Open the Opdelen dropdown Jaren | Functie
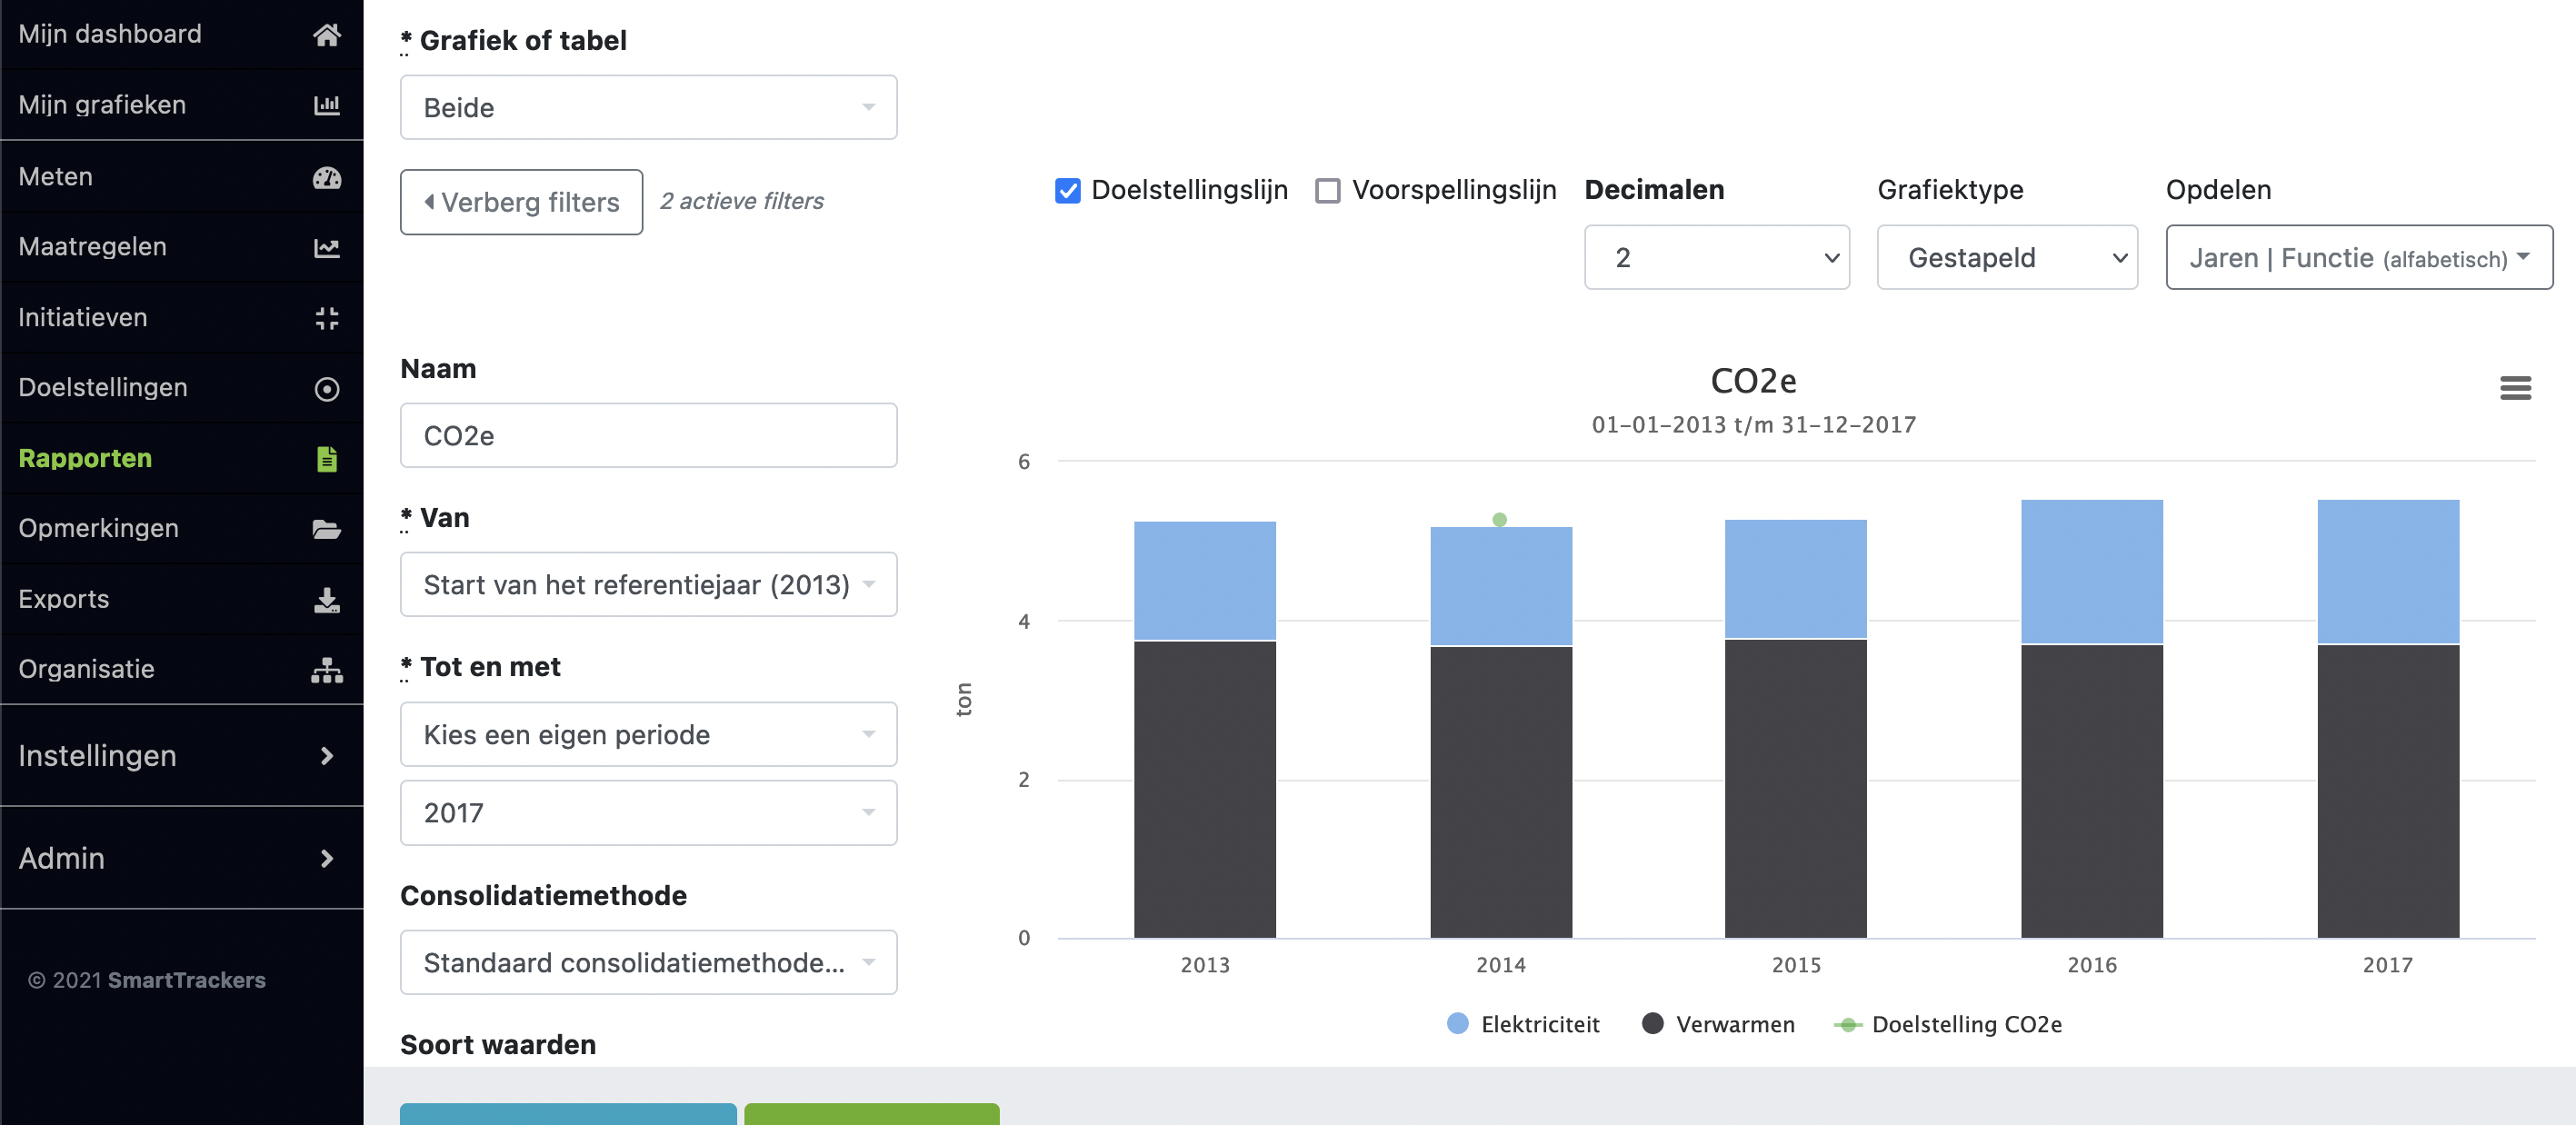Screen dimensions: 2576x1125 pos(2358,258)
